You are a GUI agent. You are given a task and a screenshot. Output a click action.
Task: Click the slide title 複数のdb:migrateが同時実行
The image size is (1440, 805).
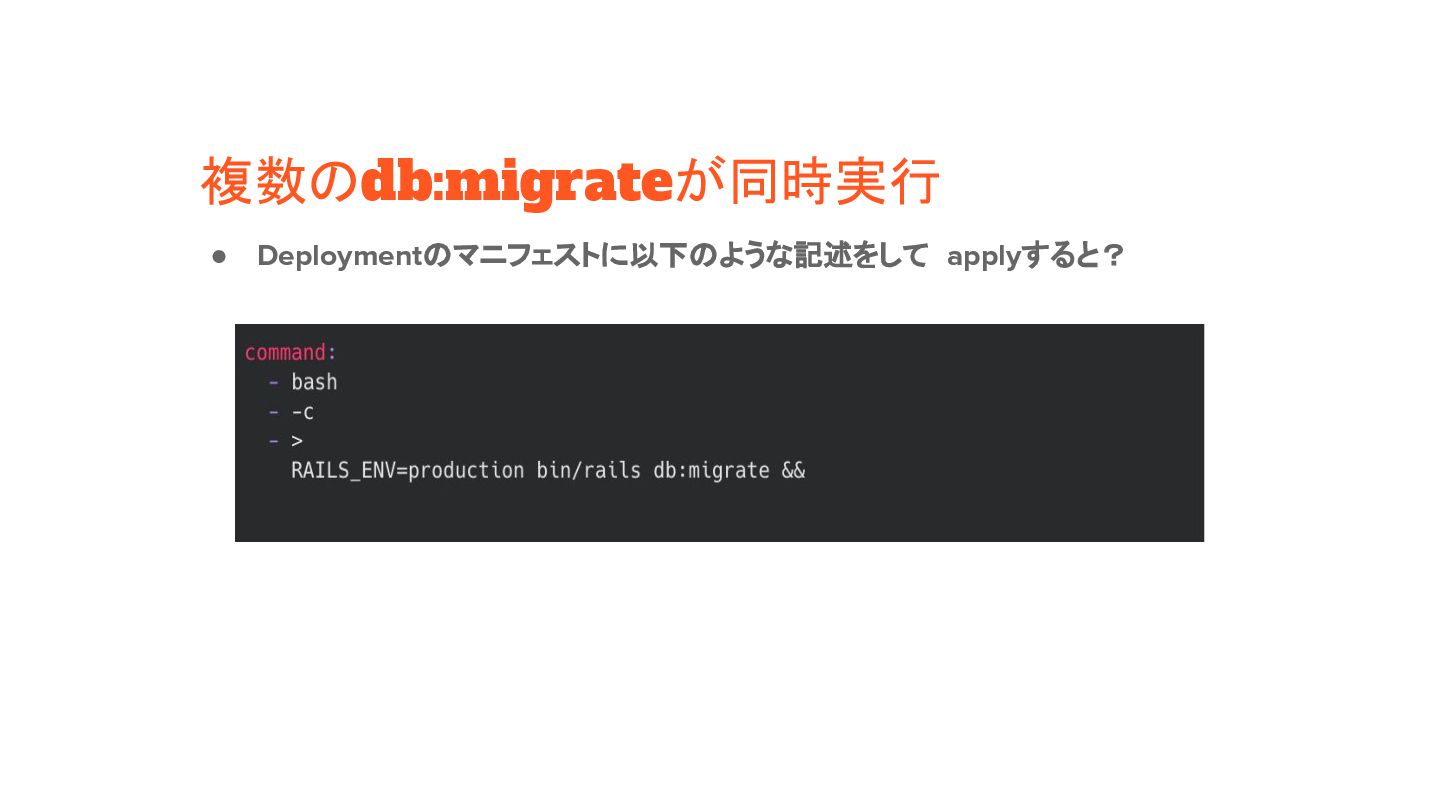(570, 182)
